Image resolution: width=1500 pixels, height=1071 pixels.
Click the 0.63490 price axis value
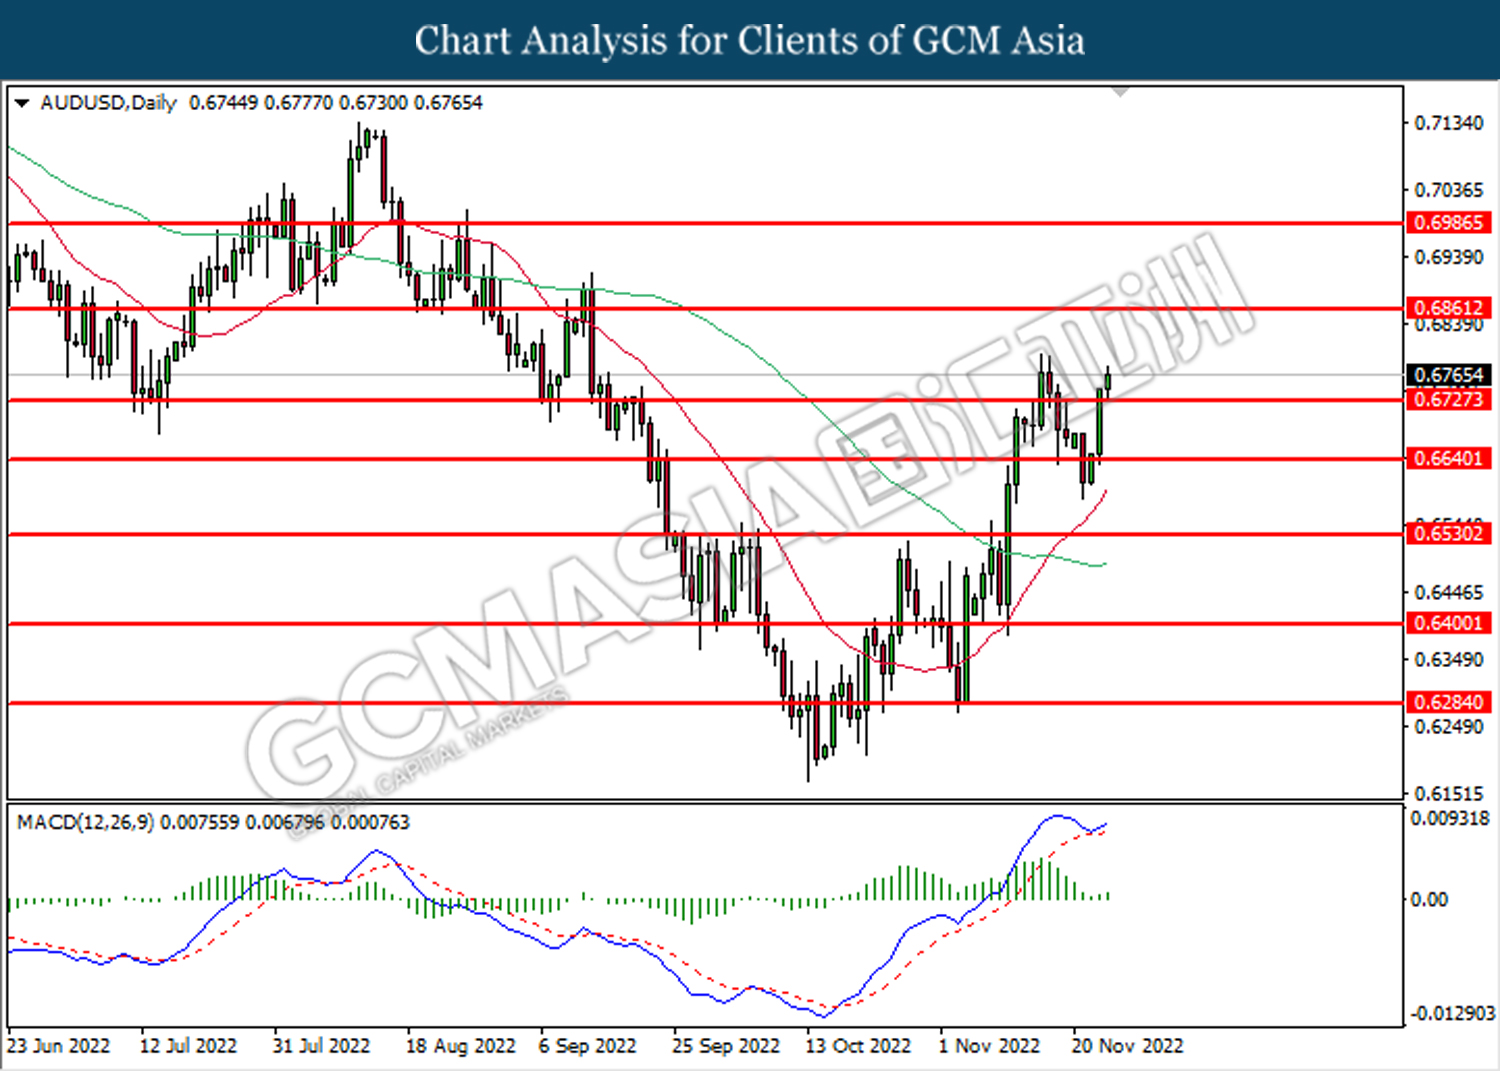[x=1449, y=660]
